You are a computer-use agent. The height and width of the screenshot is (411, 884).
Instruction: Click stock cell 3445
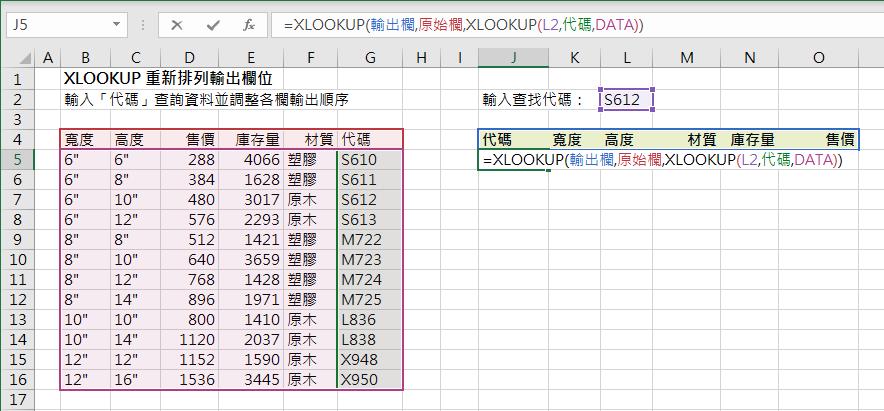click(x=251, y=379)
